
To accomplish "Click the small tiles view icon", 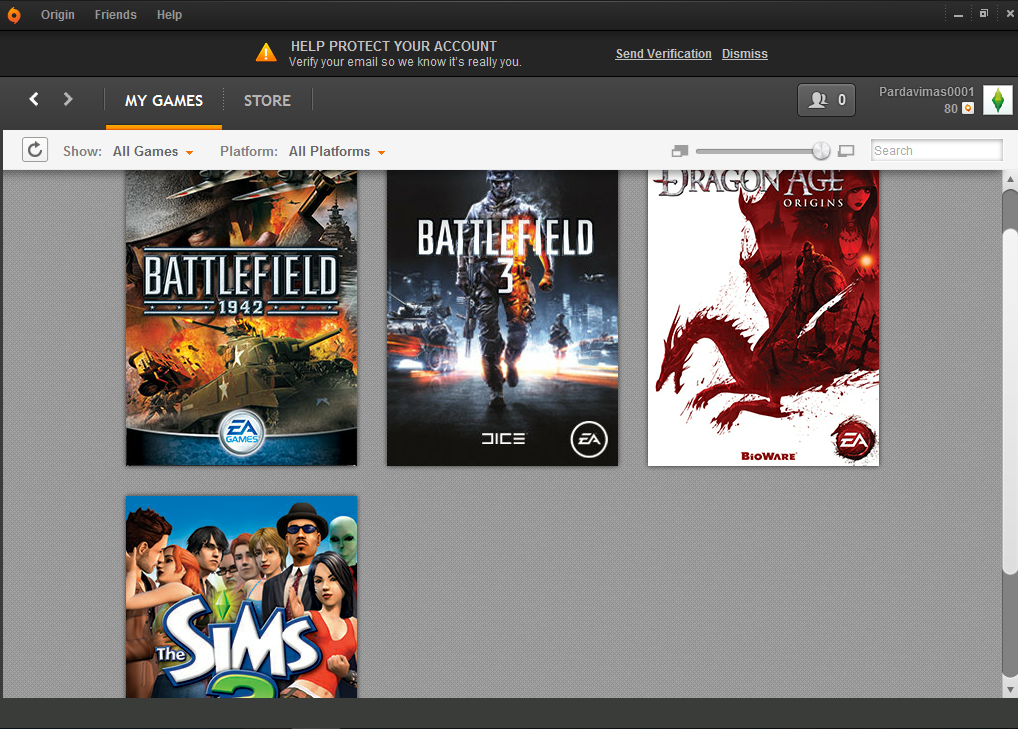I will [680, 151].
